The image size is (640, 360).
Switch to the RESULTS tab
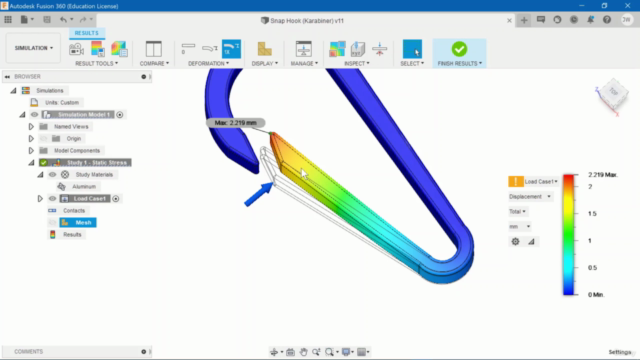tap(87, 33)
